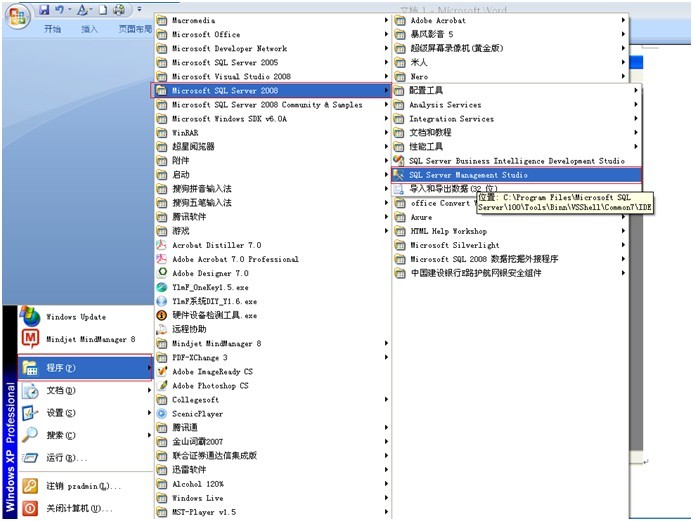Click the SQL Server Management Studio icon
Screen dimensions: 693x521
[399, 175]
